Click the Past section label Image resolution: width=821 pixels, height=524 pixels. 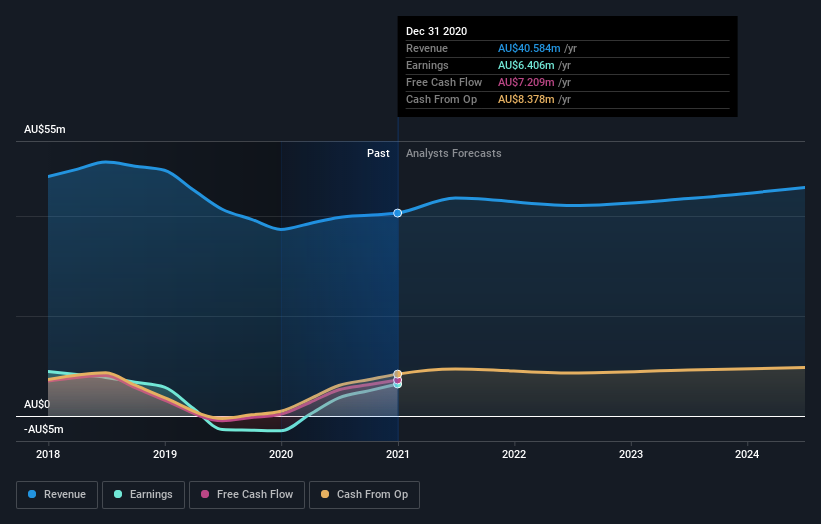[x=378, y=153]
